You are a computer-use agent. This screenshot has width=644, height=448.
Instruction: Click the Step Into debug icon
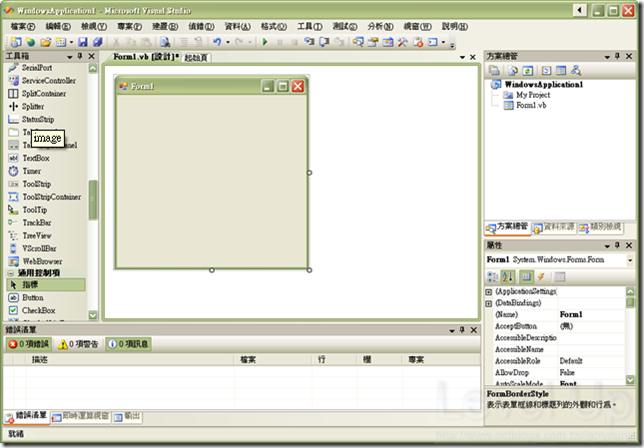click(x=309, y=42)
